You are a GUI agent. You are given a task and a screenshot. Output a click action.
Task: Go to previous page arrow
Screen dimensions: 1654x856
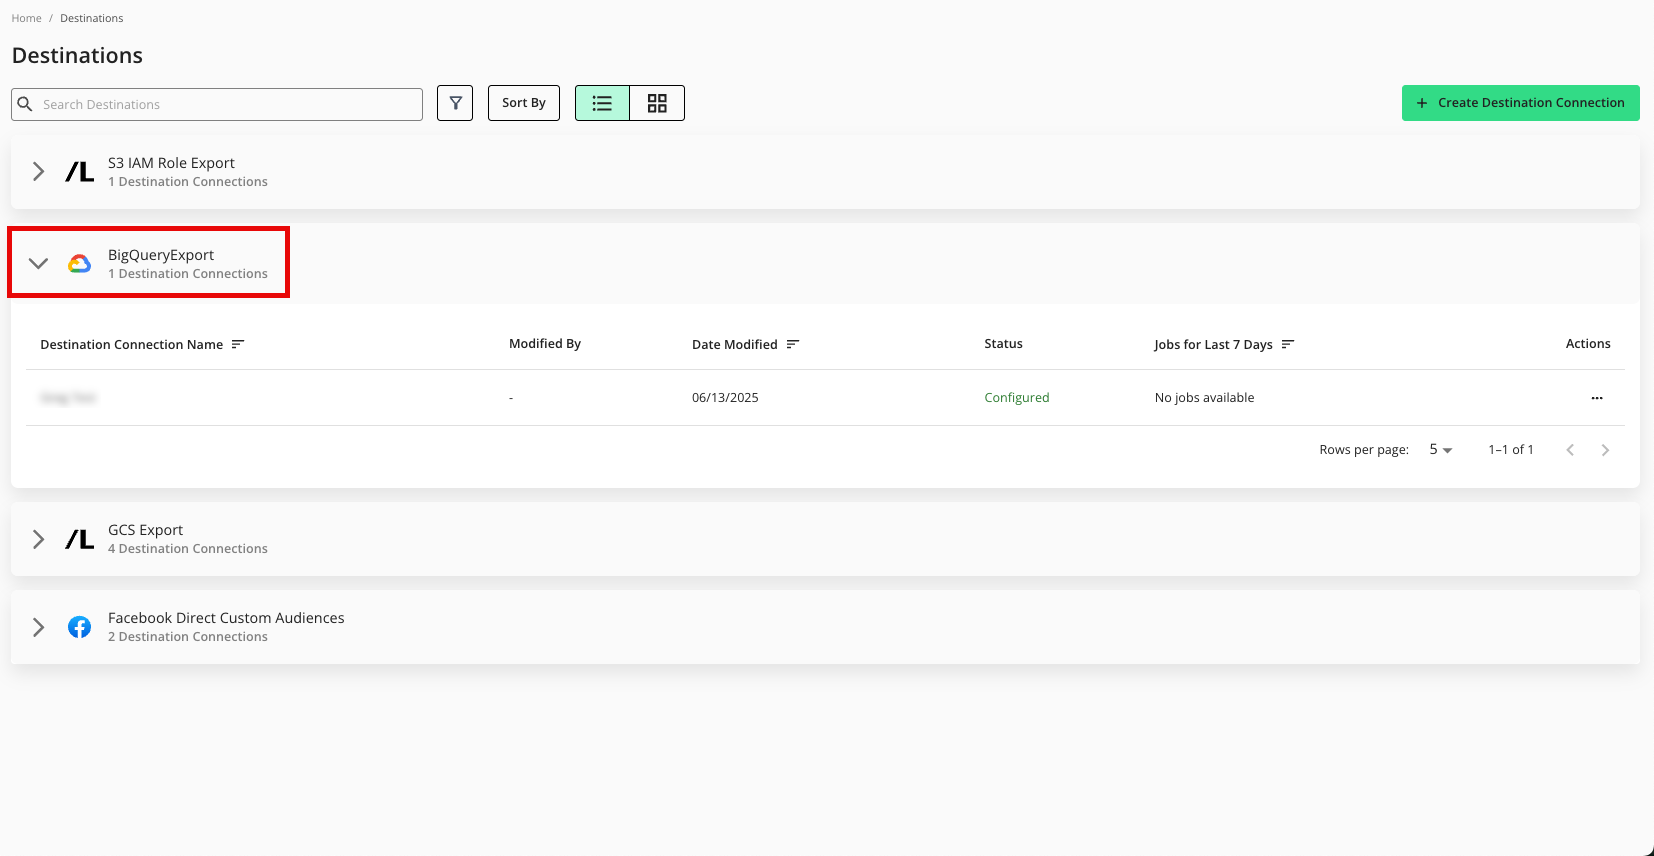tap(1570, 450)
